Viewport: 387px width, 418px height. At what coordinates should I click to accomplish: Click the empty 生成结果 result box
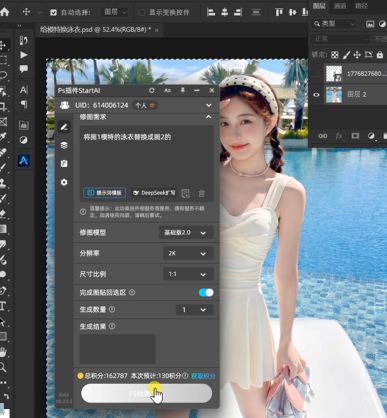[x=117, y=349]
